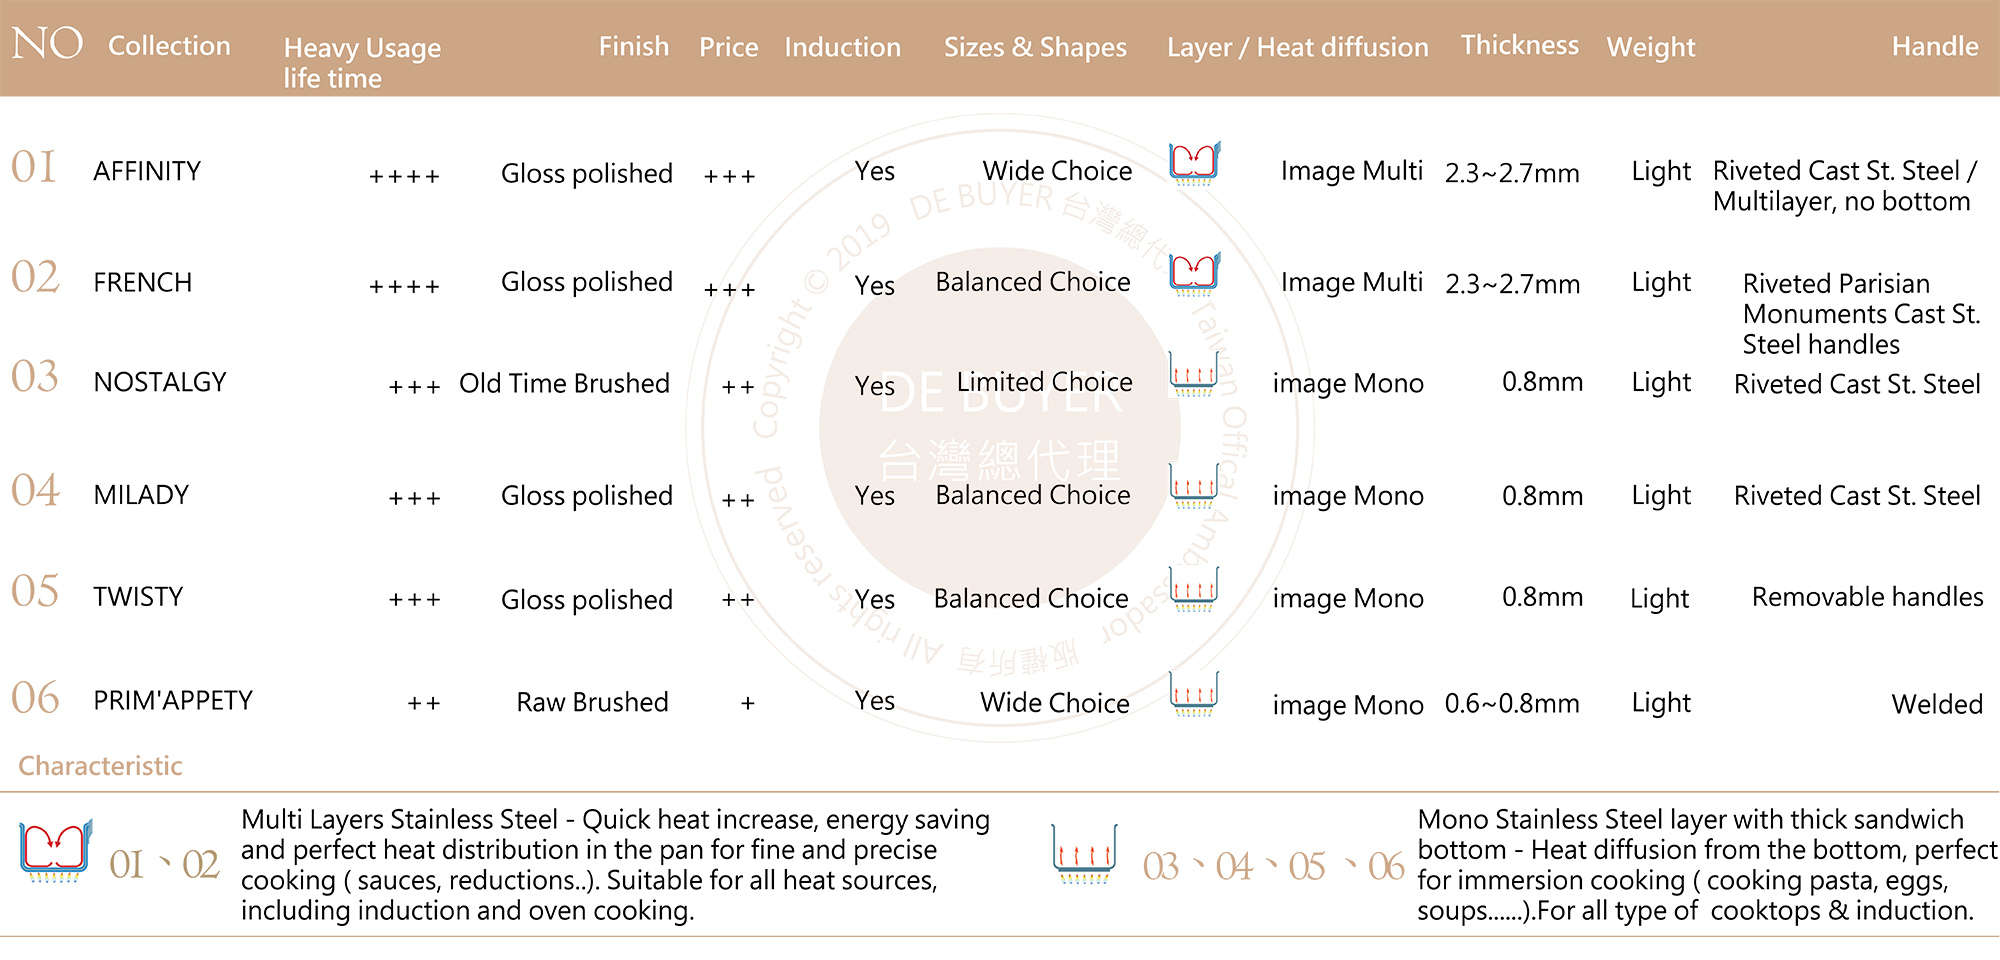Click the Old Time Brushed finish text
Viewport: 2000px width, 960px height.
coord(564,383)
